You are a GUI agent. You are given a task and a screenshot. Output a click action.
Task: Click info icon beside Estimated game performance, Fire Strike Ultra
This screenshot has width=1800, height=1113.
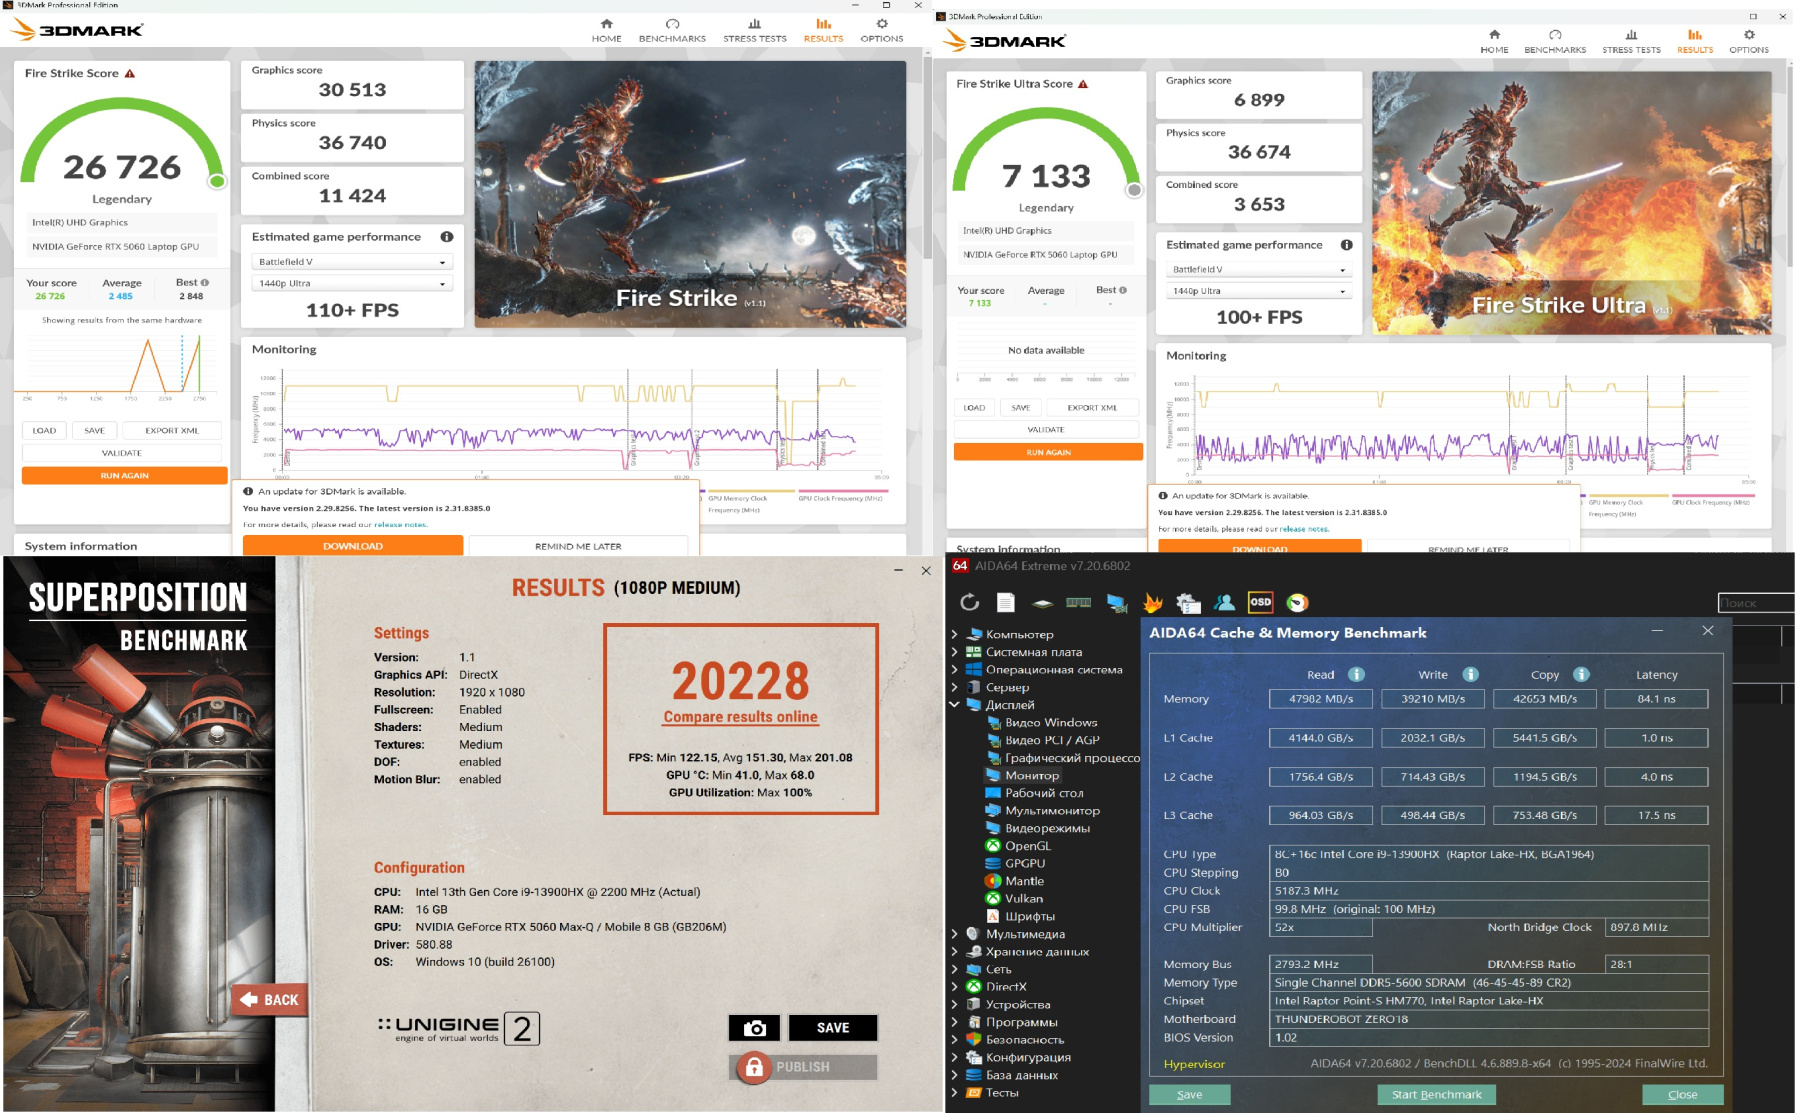click(x=1346, y=245)
